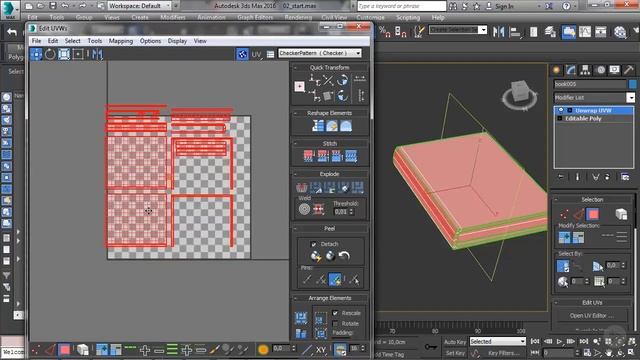The image size is (640, 360).
Task: Toggle Ignore Backfacing in Select By section
Action: (x=563, y=266)
